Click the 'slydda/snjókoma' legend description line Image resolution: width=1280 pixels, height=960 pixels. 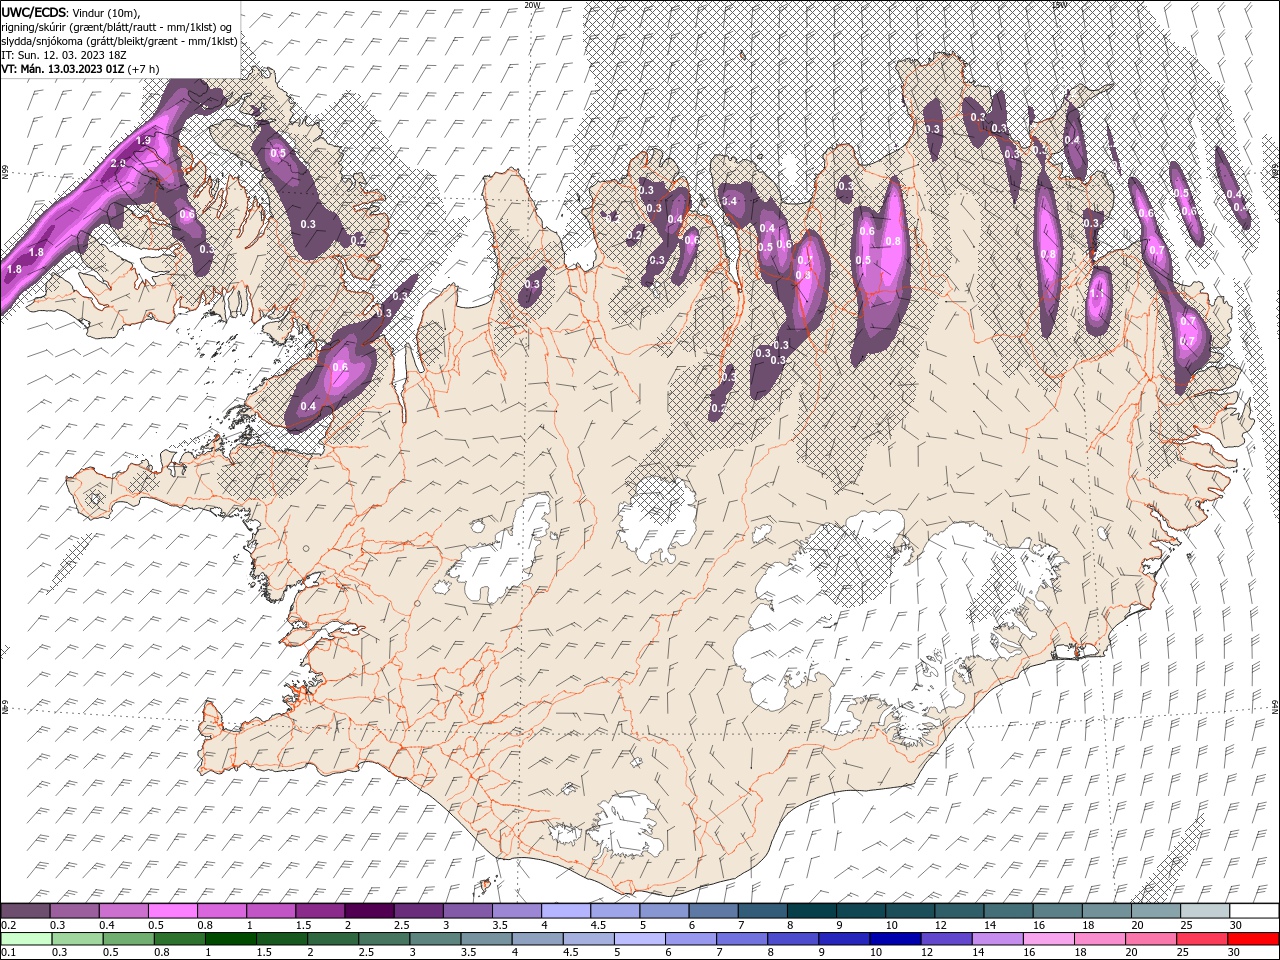tap(119, 41)
